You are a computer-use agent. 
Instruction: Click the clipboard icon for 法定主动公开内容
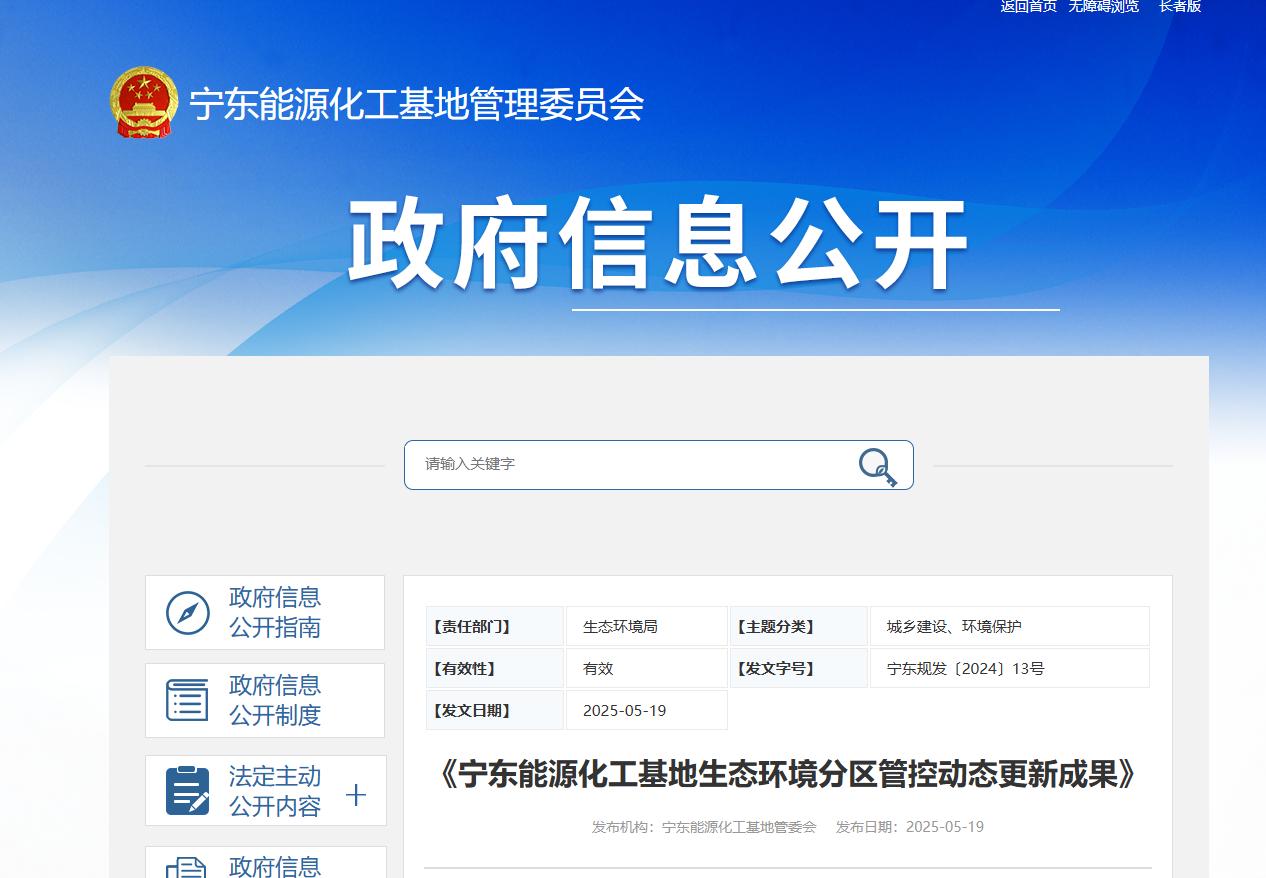click(x=187, y=791)
